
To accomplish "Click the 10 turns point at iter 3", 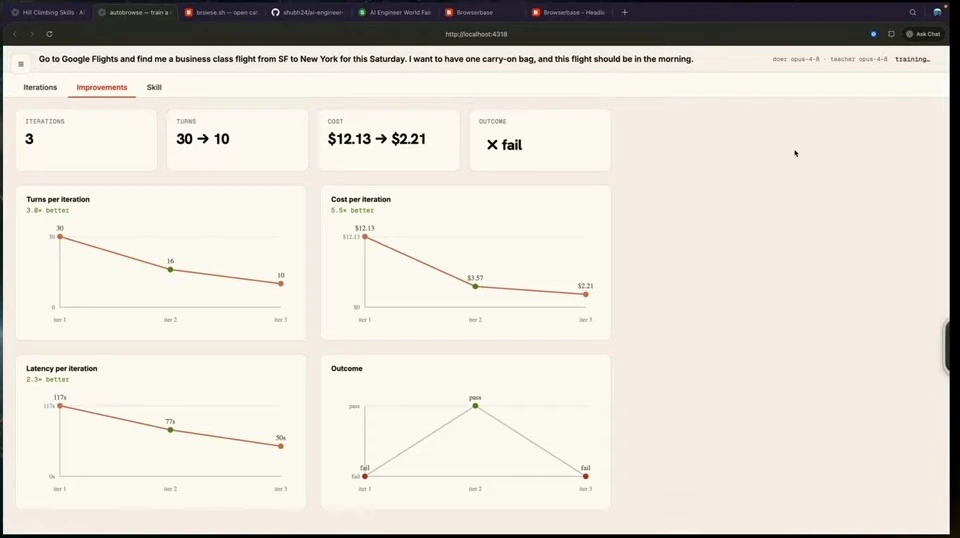I will [281, 284].
